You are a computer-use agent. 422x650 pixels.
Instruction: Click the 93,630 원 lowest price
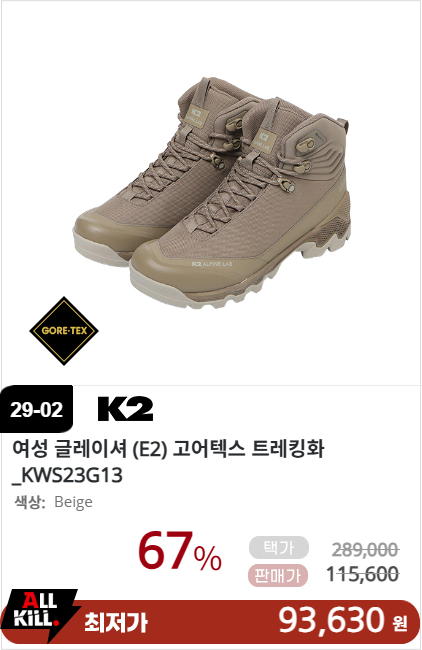click(342, 621)
